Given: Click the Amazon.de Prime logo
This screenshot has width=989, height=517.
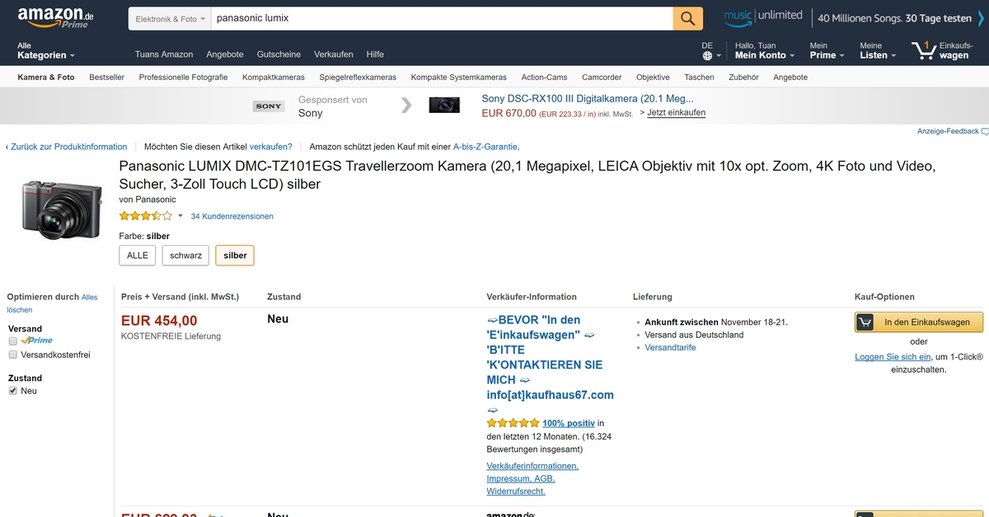Looking at the screenshot, I should click(56, 18).
